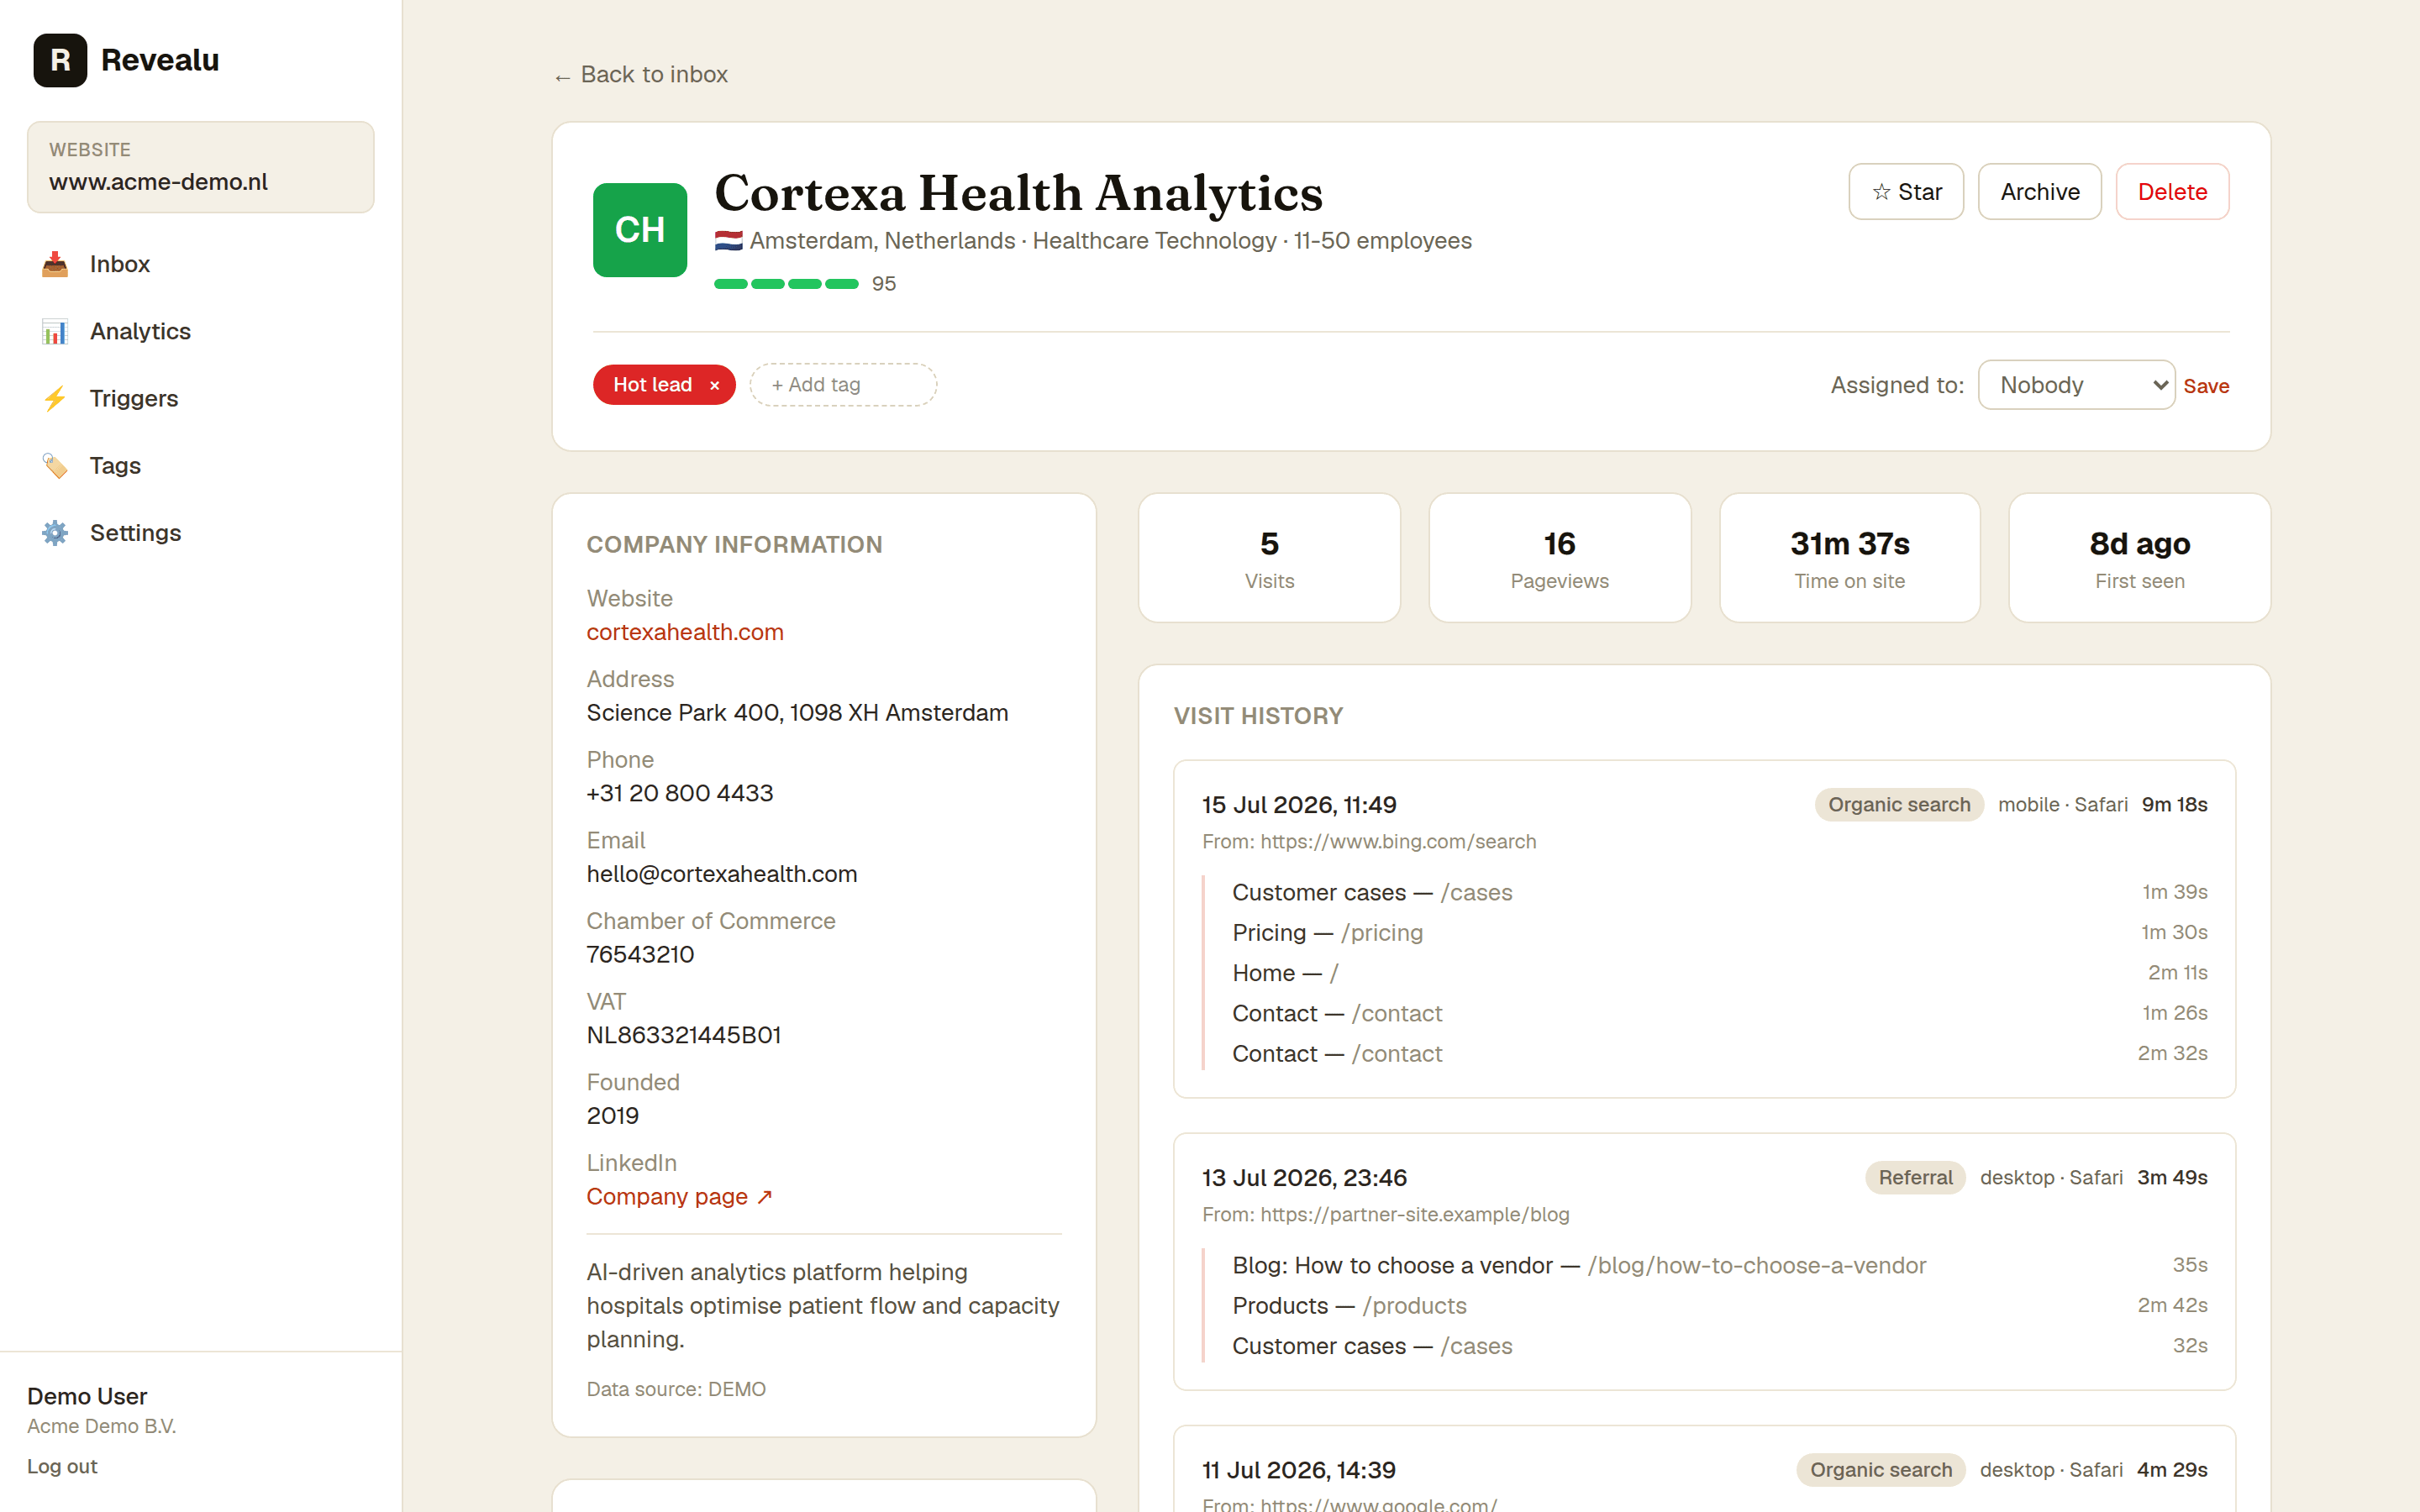Archive this company lead
The width and height of the screenshot is (2420, 1512).
[2040, 192]
